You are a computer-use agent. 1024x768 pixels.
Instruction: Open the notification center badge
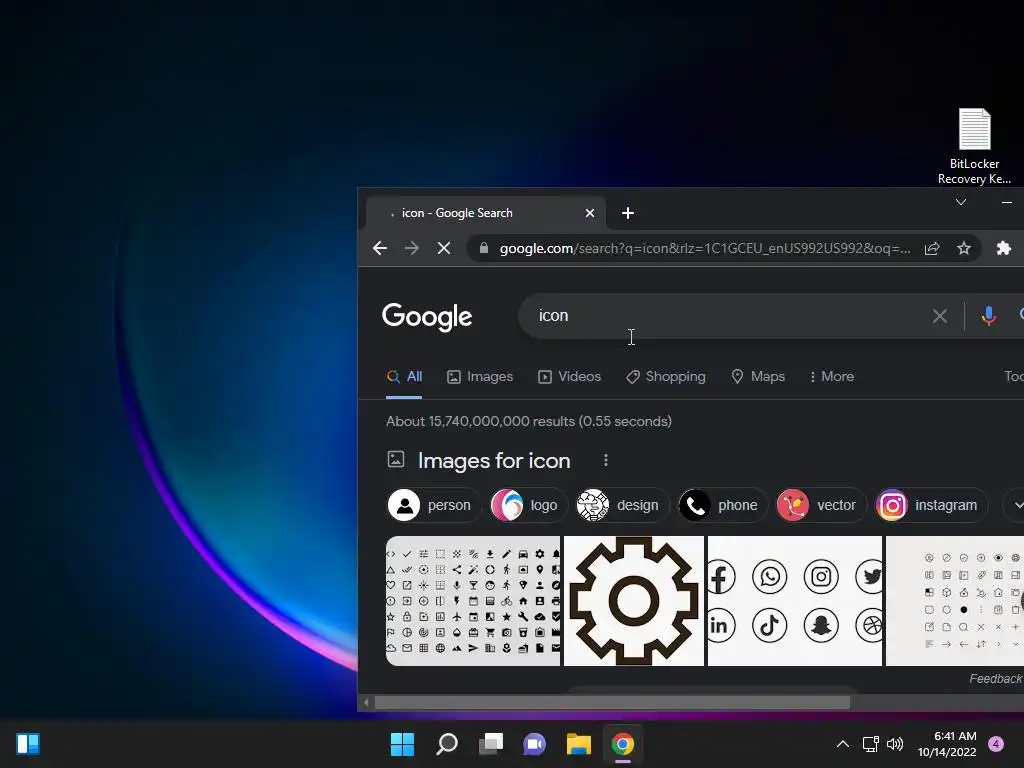tap(996, 744)
